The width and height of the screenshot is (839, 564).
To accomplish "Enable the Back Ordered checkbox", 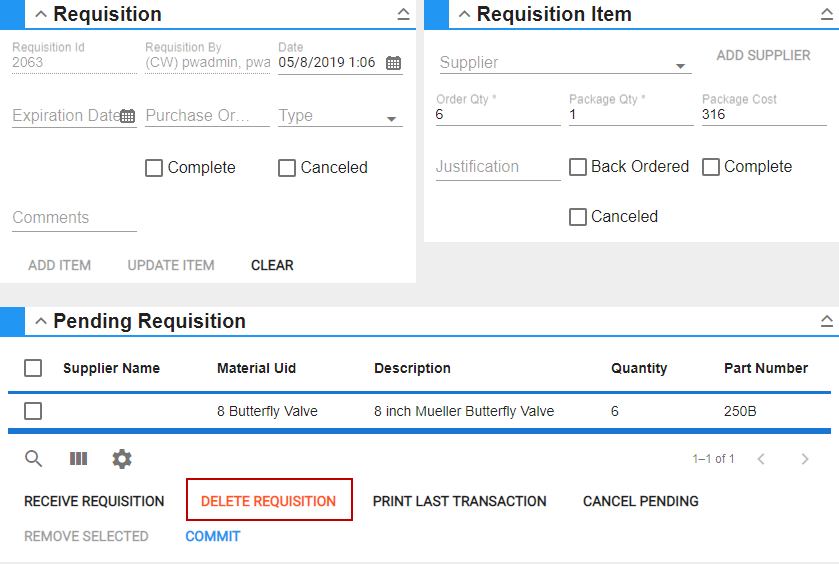I will [578, 167].
